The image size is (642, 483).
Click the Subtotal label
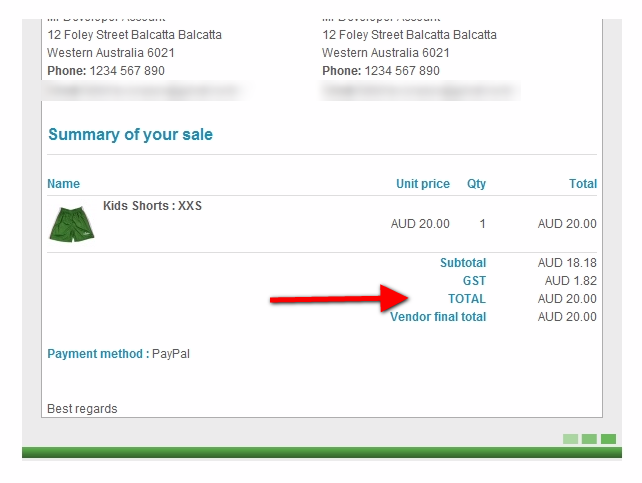(462, 263)
